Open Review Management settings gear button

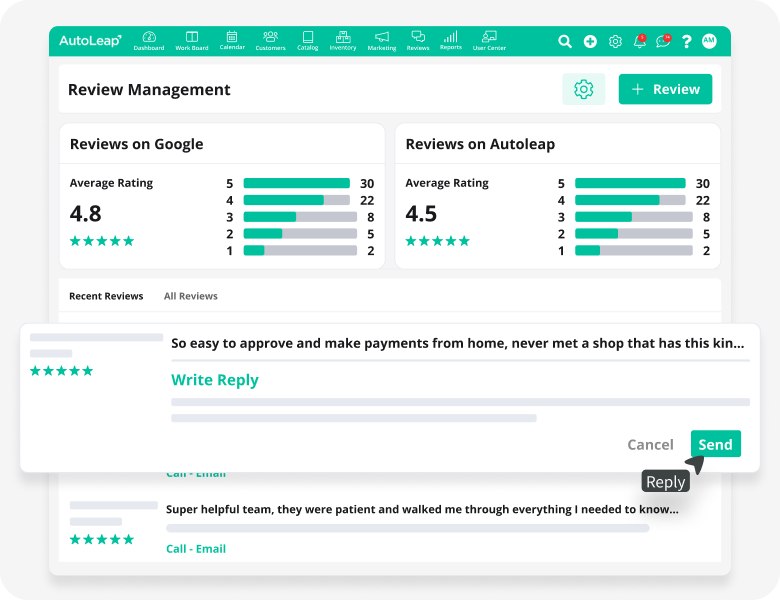583,89
